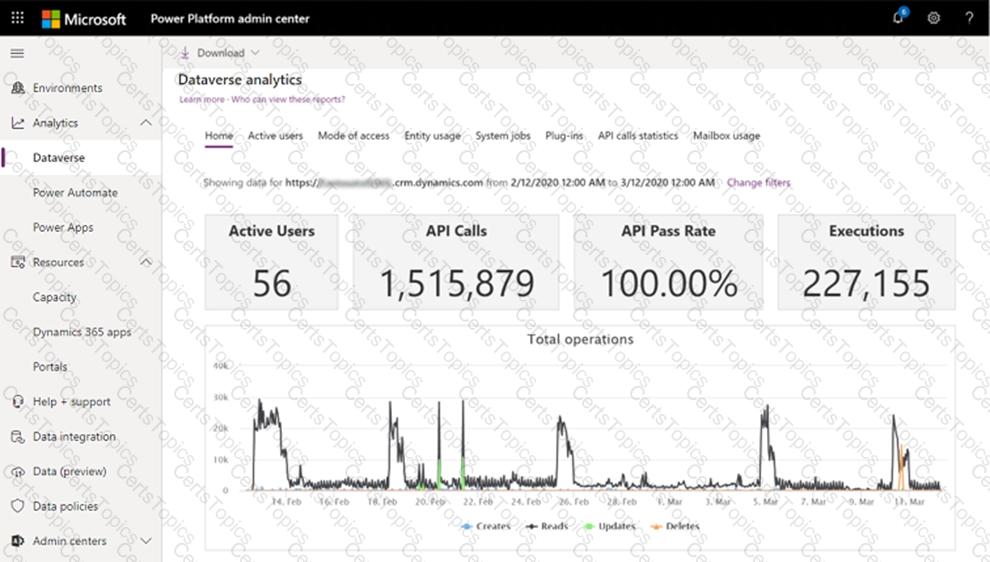Switch to API calls statistics tab
Screen dimensions: 990x562
[637, 136]
